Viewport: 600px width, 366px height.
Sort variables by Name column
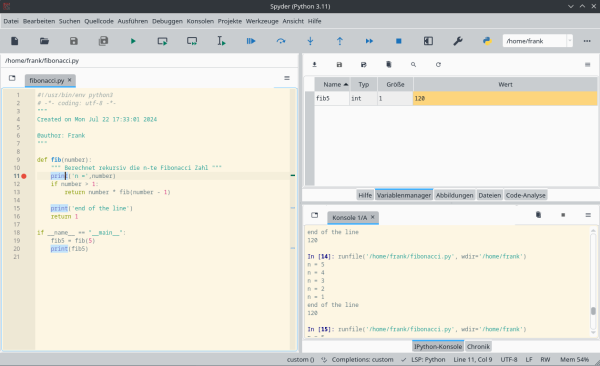pyautogui.click(x=332, y=84)
